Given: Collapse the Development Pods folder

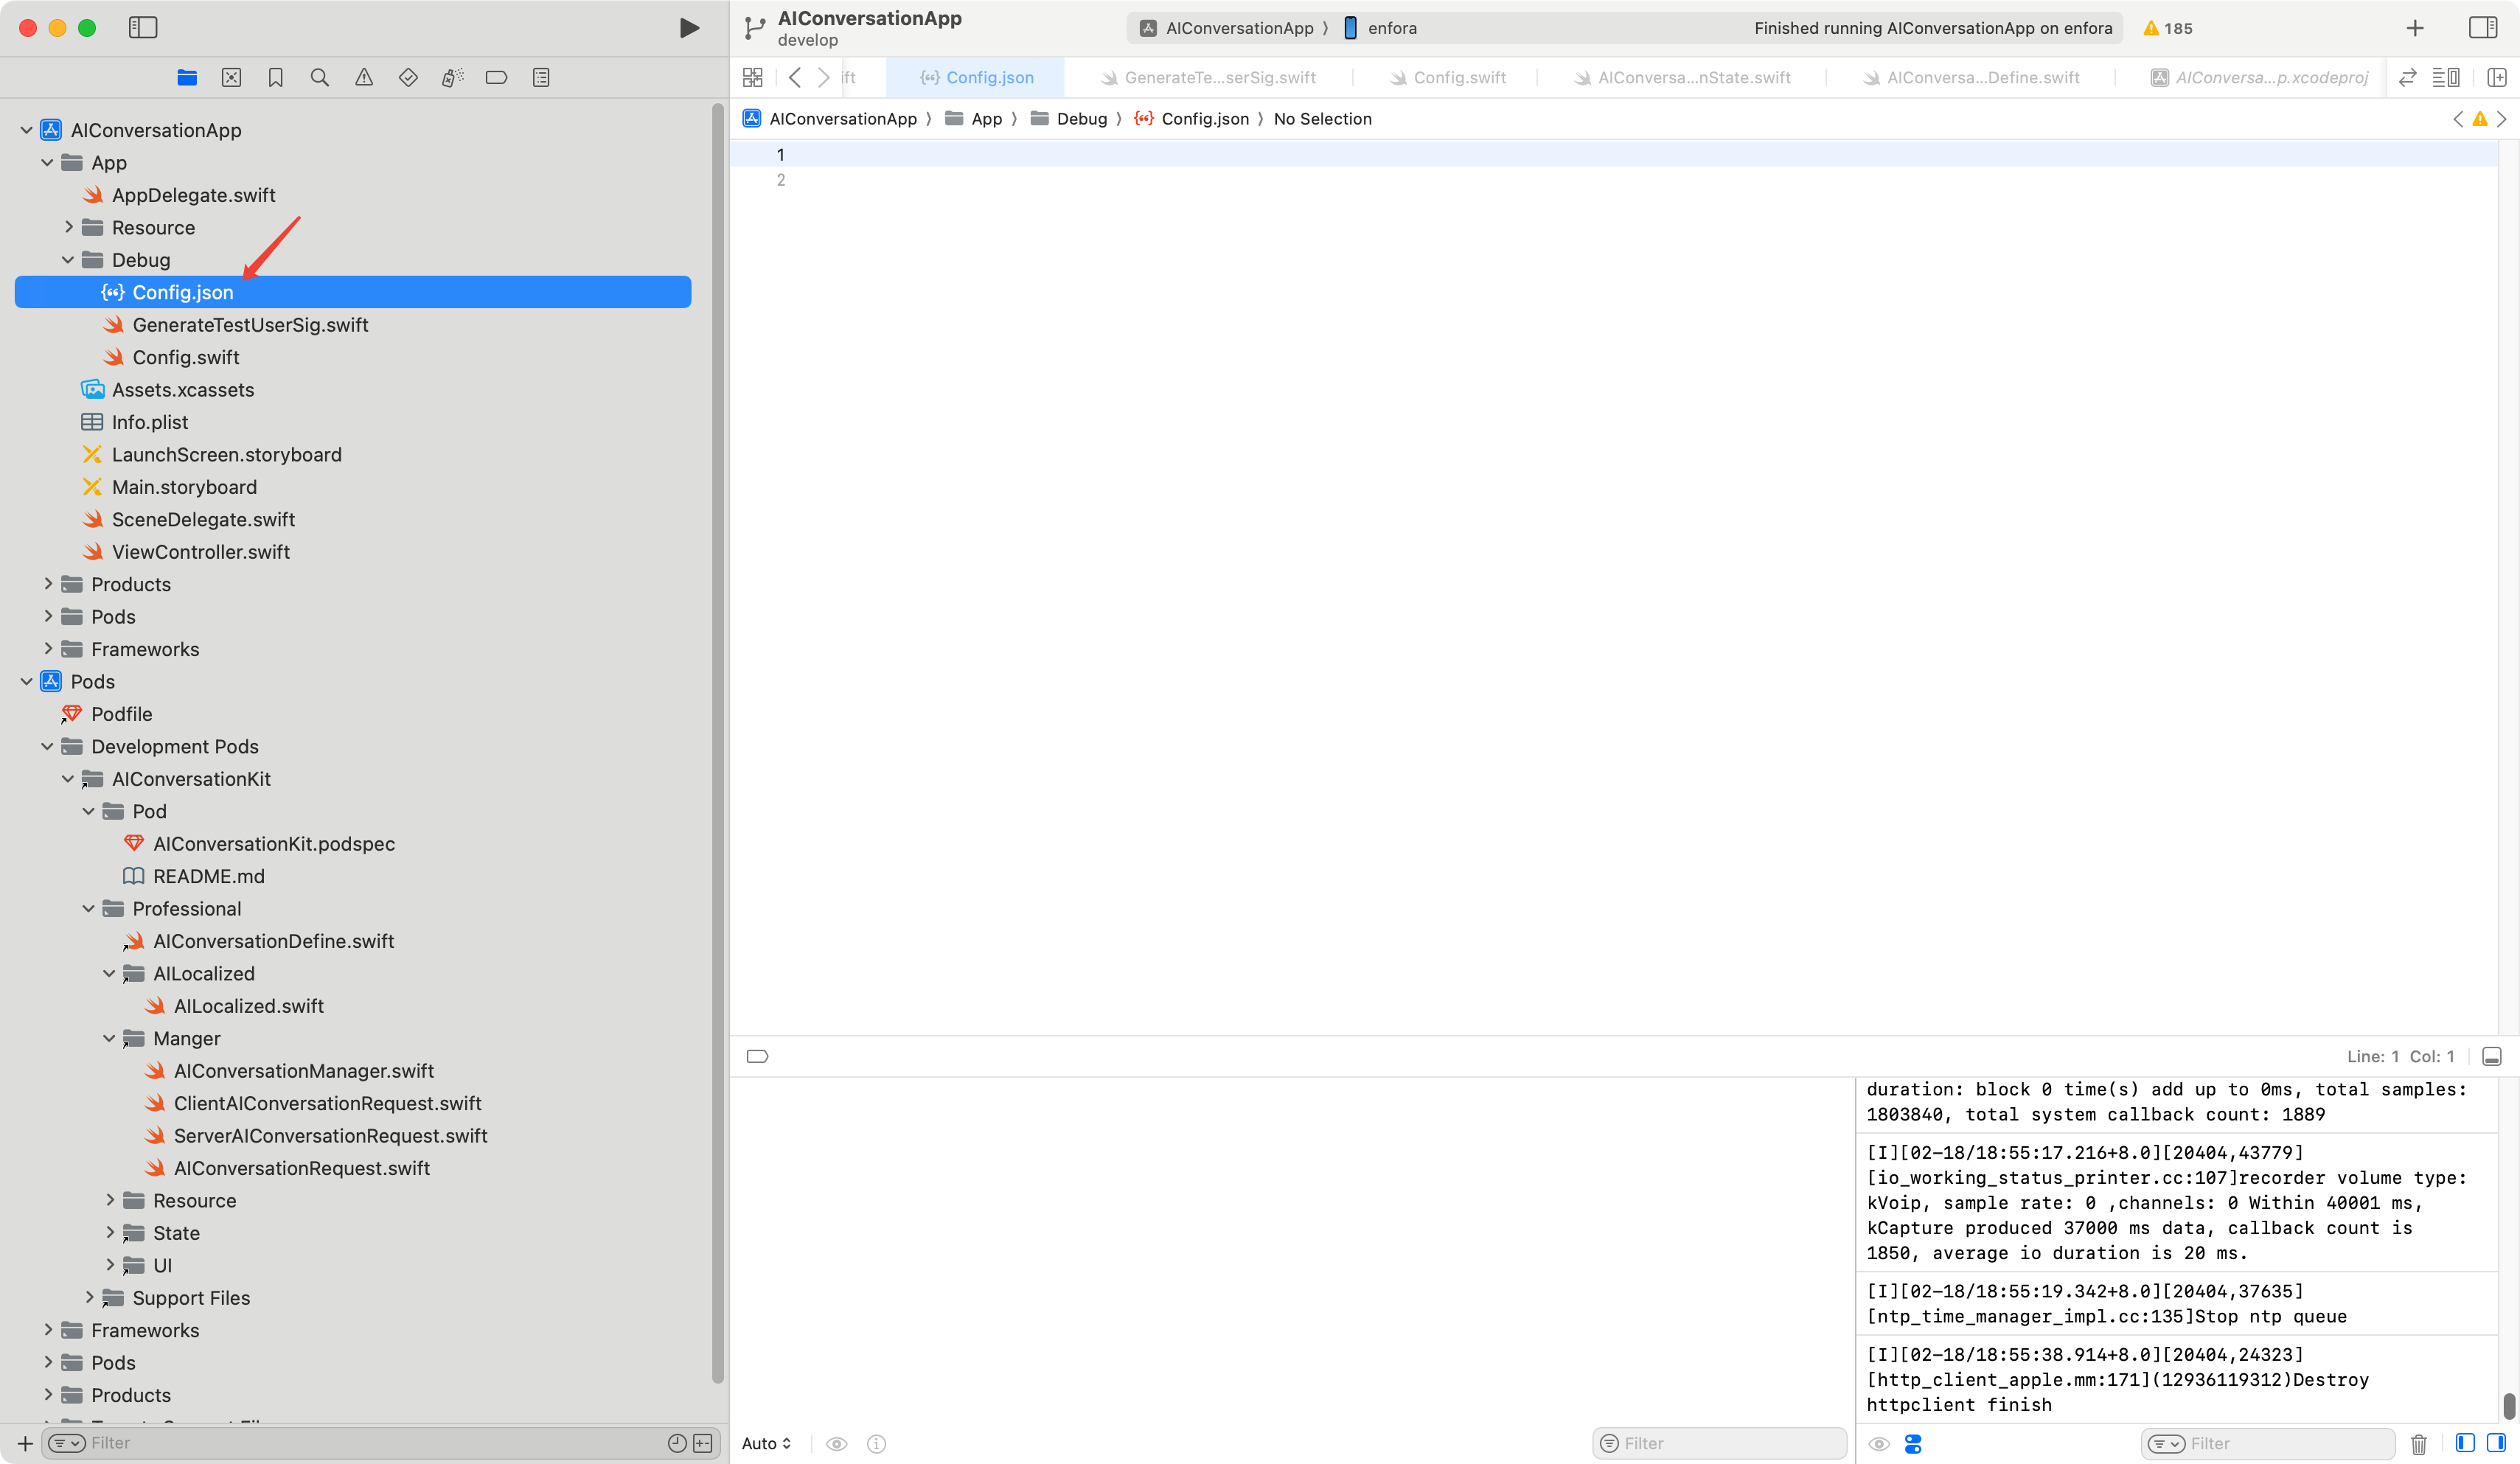Looking at the screenshot, I should [x=47, y=746].
